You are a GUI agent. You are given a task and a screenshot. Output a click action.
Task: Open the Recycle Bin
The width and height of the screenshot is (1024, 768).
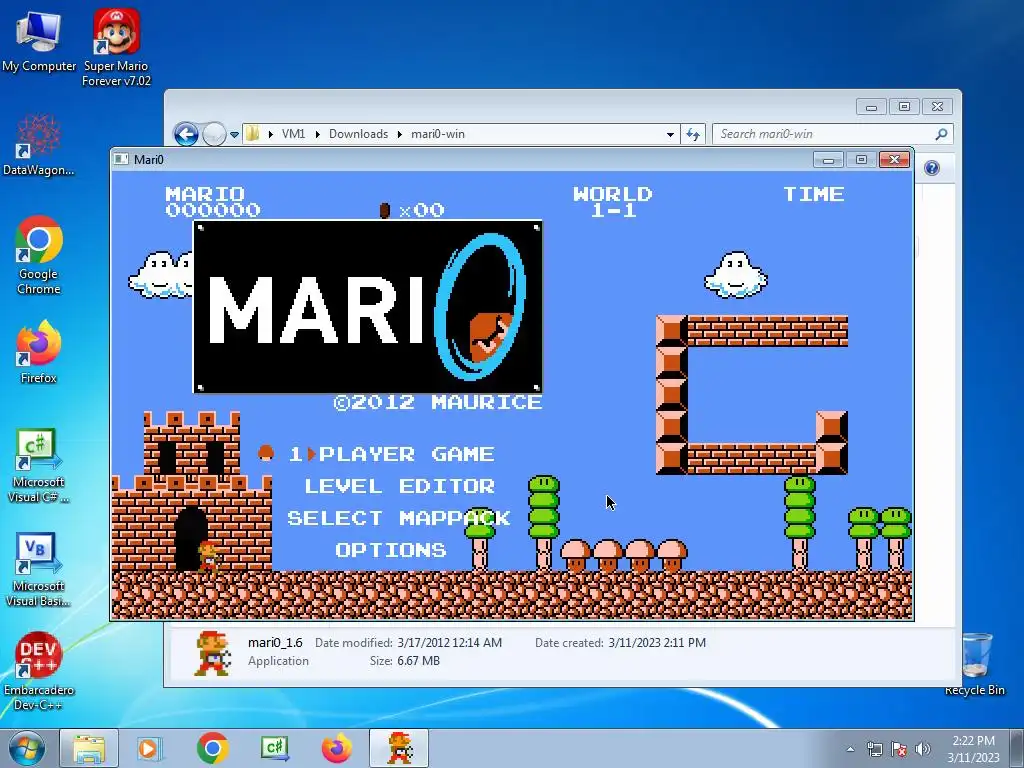coord(975,664)
